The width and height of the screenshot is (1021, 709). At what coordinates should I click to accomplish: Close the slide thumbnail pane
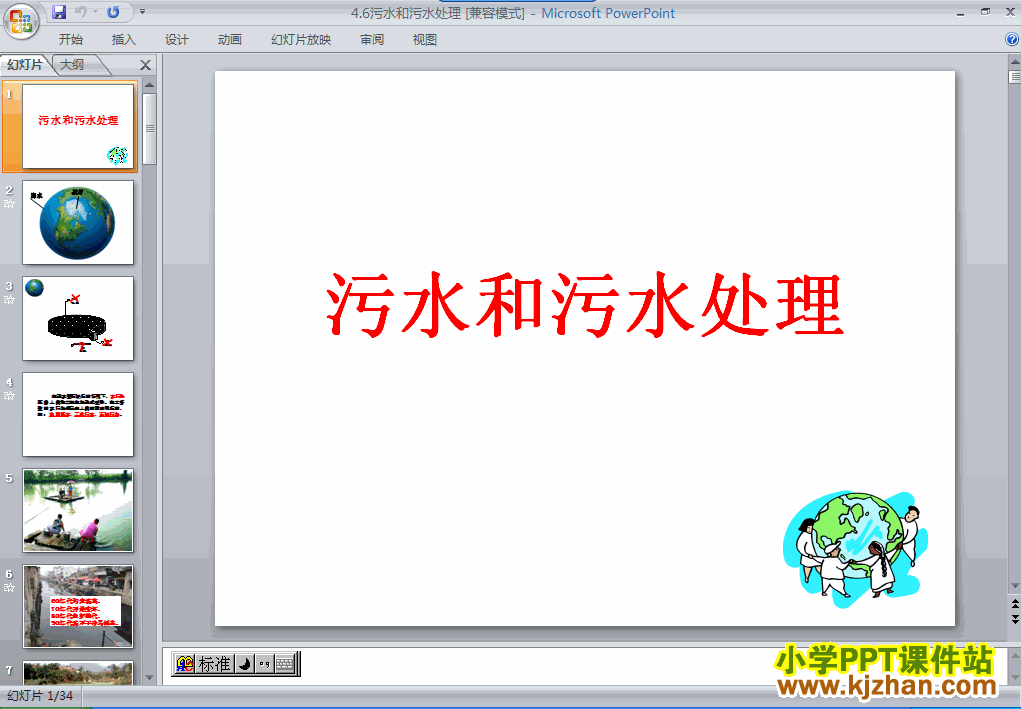(145, 65)
